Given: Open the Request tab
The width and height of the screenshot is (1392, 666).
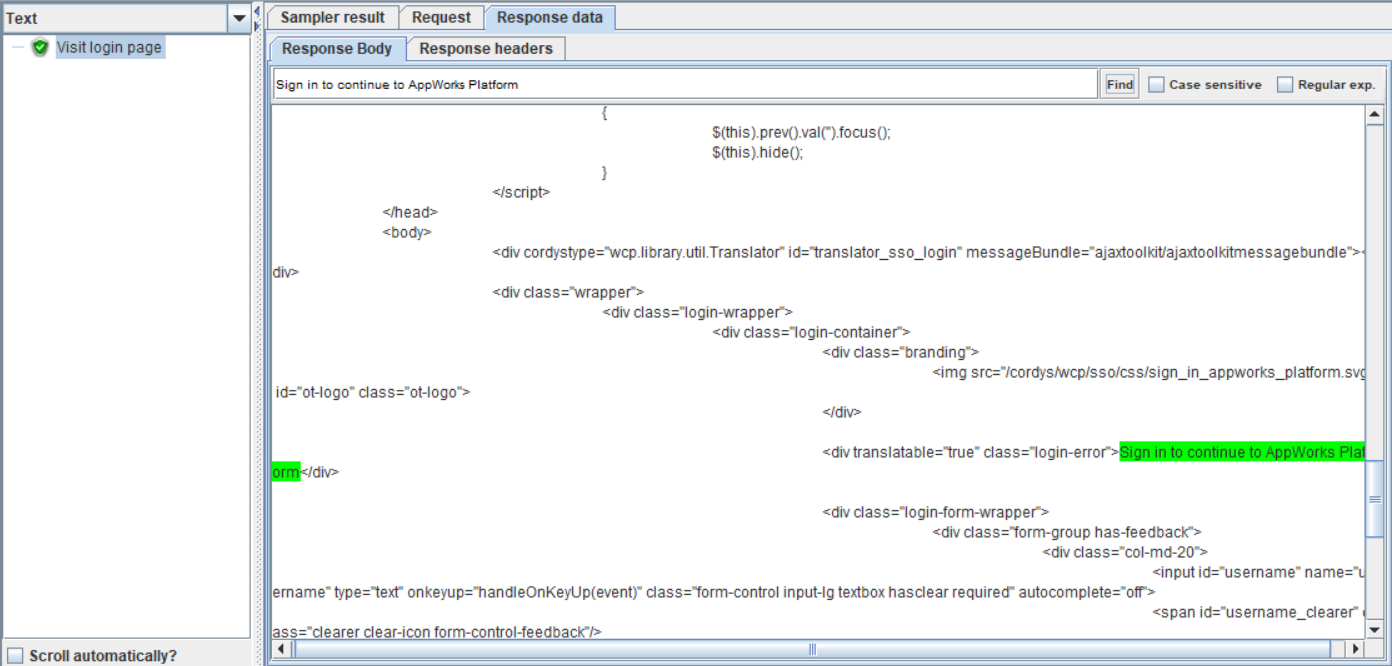Looking at the screenshot, I should coord(441,17).
